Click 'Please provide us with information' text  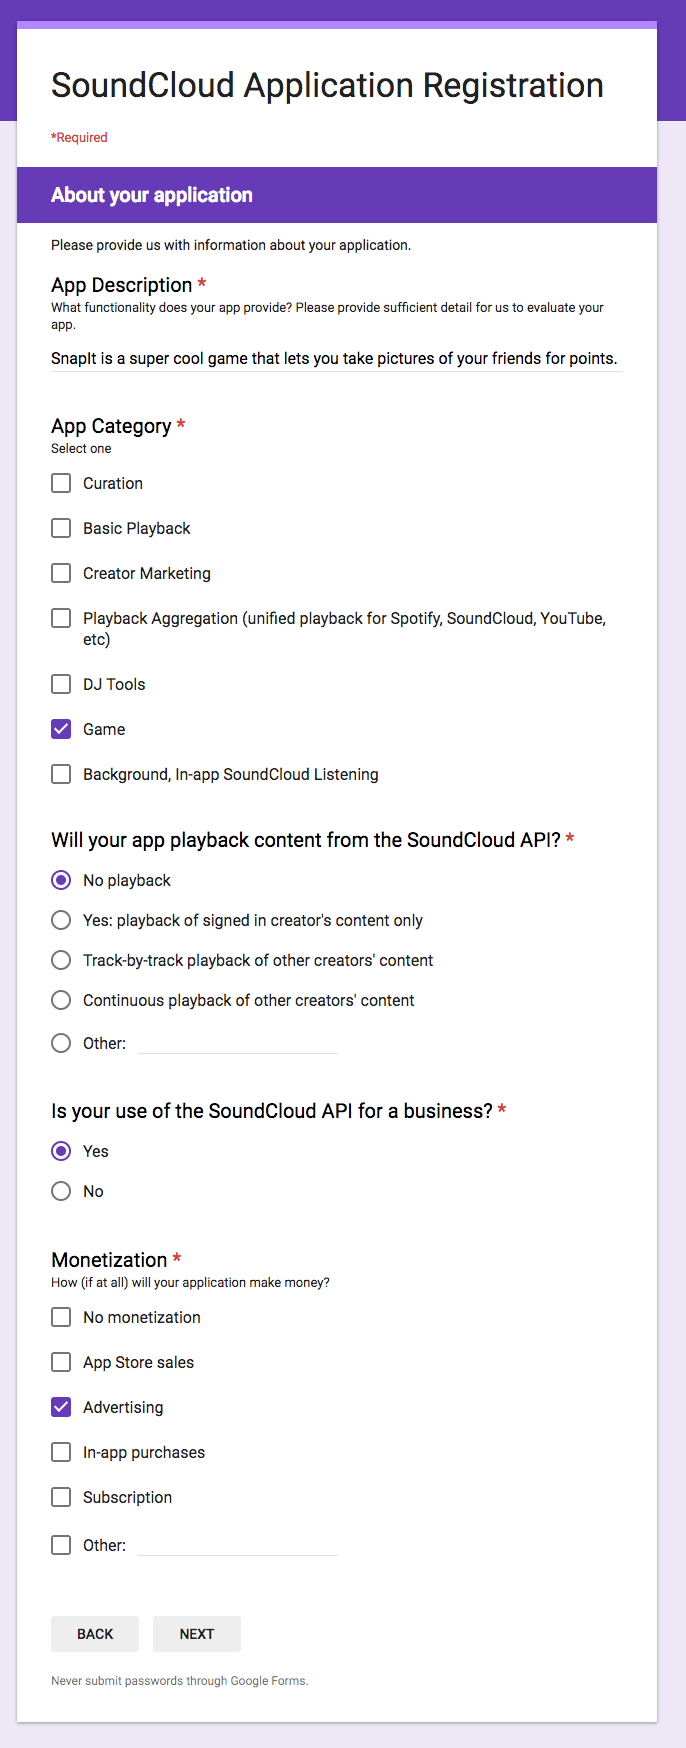coord(231,245)
